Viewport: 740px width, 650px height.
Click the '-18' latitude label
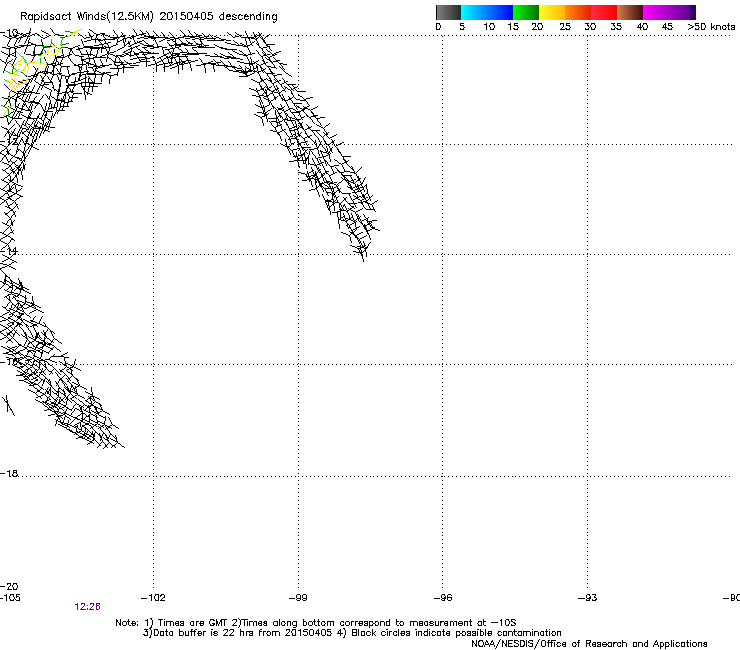click(x=9, y=473)
